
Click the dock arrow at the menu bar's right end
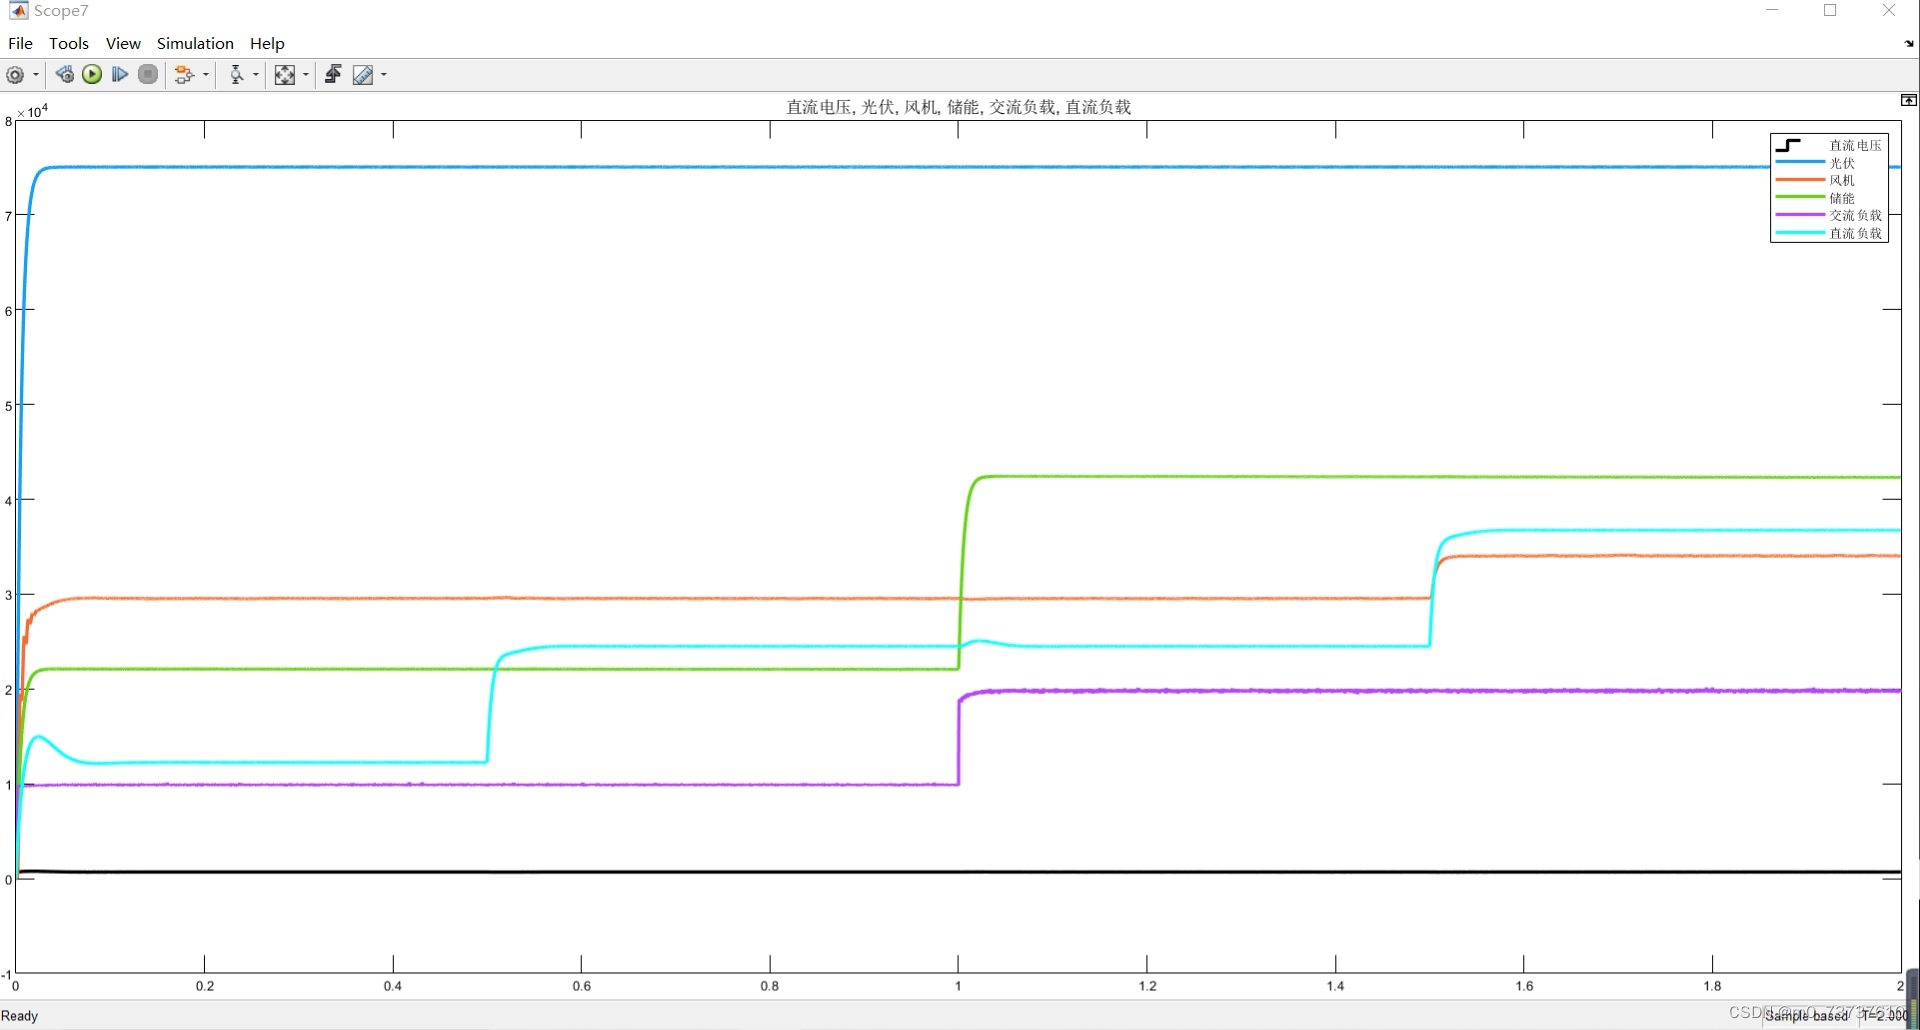click(1908, 44)
